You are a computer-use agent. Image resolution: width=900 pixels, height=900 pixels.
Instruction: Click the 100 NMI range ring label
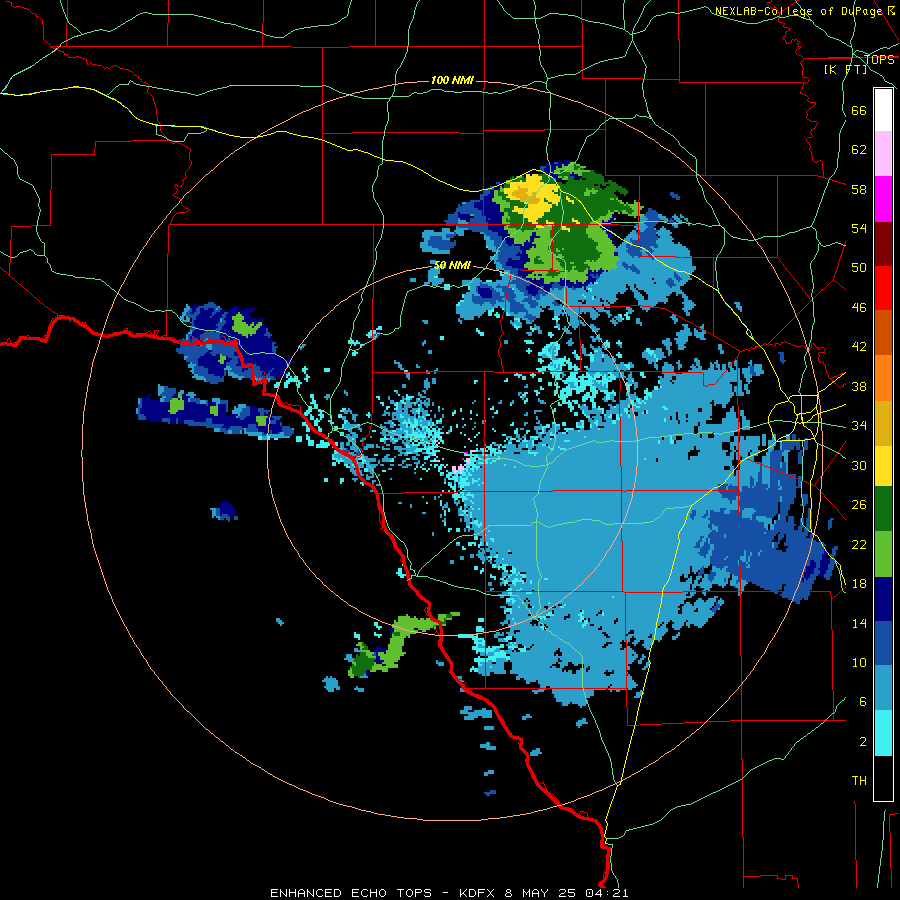[x=452, y=80]
